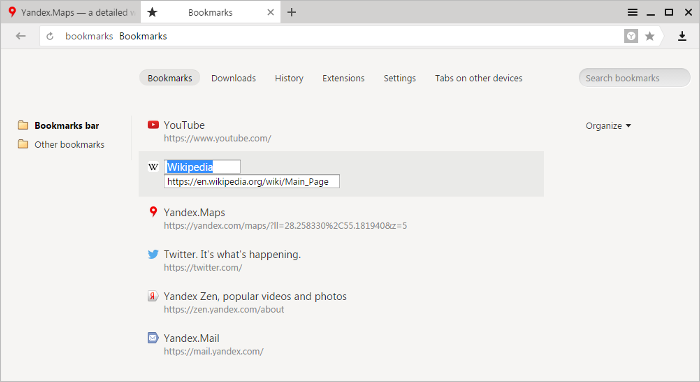Open the Extensions section
The width and height of the screenshot is (700, 382).
(343, 78)
